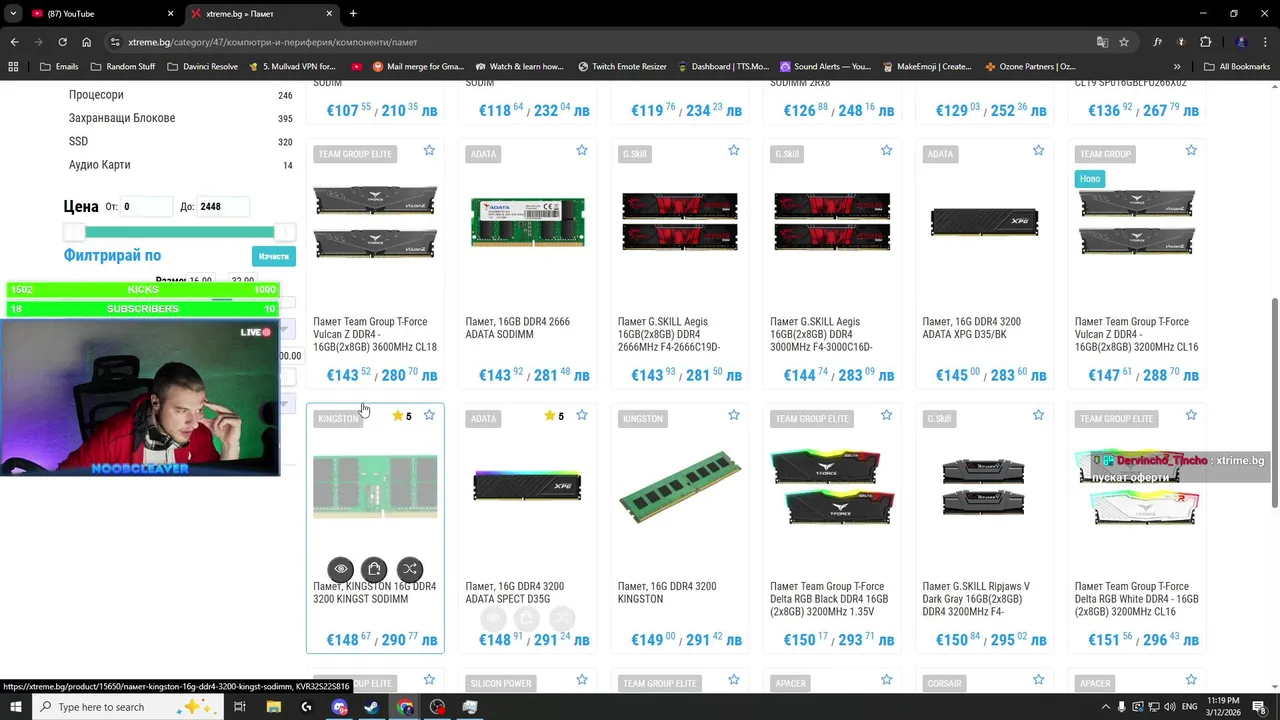This screenshot has height=720, width=1280.
Task: Click volume speaker icon in system tray
Action: coord(1171,707)
